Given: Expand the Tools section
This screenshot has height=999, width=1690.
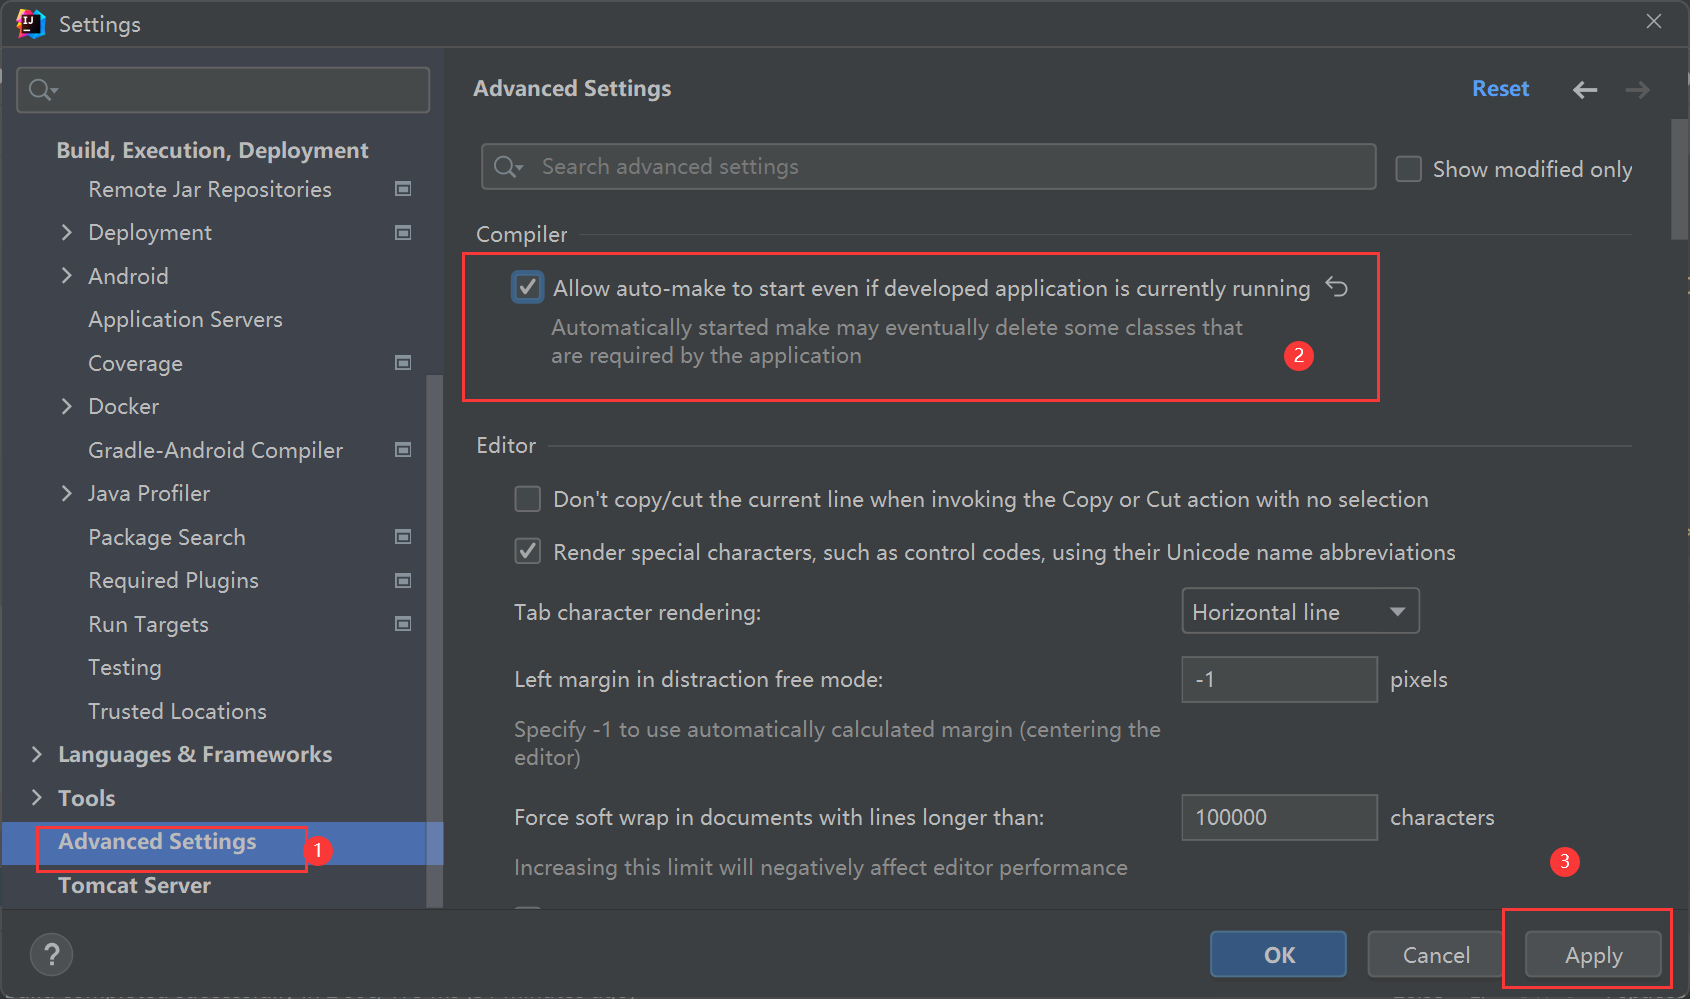Looking at the screenshot, I should 37,798.
